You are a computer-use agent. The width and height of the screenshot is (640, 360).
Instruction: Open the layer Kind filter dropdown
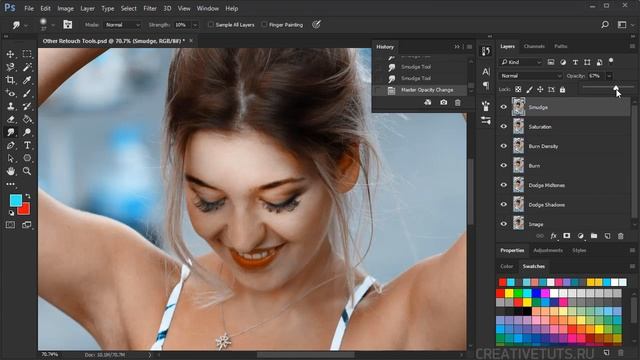[x=520, y=62]
